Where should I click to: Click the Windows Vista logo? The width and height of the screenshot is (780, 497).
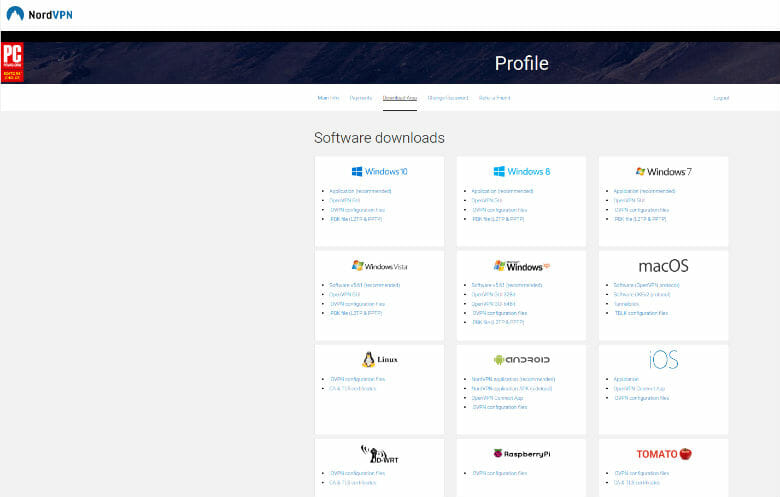pyautogui.click(x=379, y=266)
